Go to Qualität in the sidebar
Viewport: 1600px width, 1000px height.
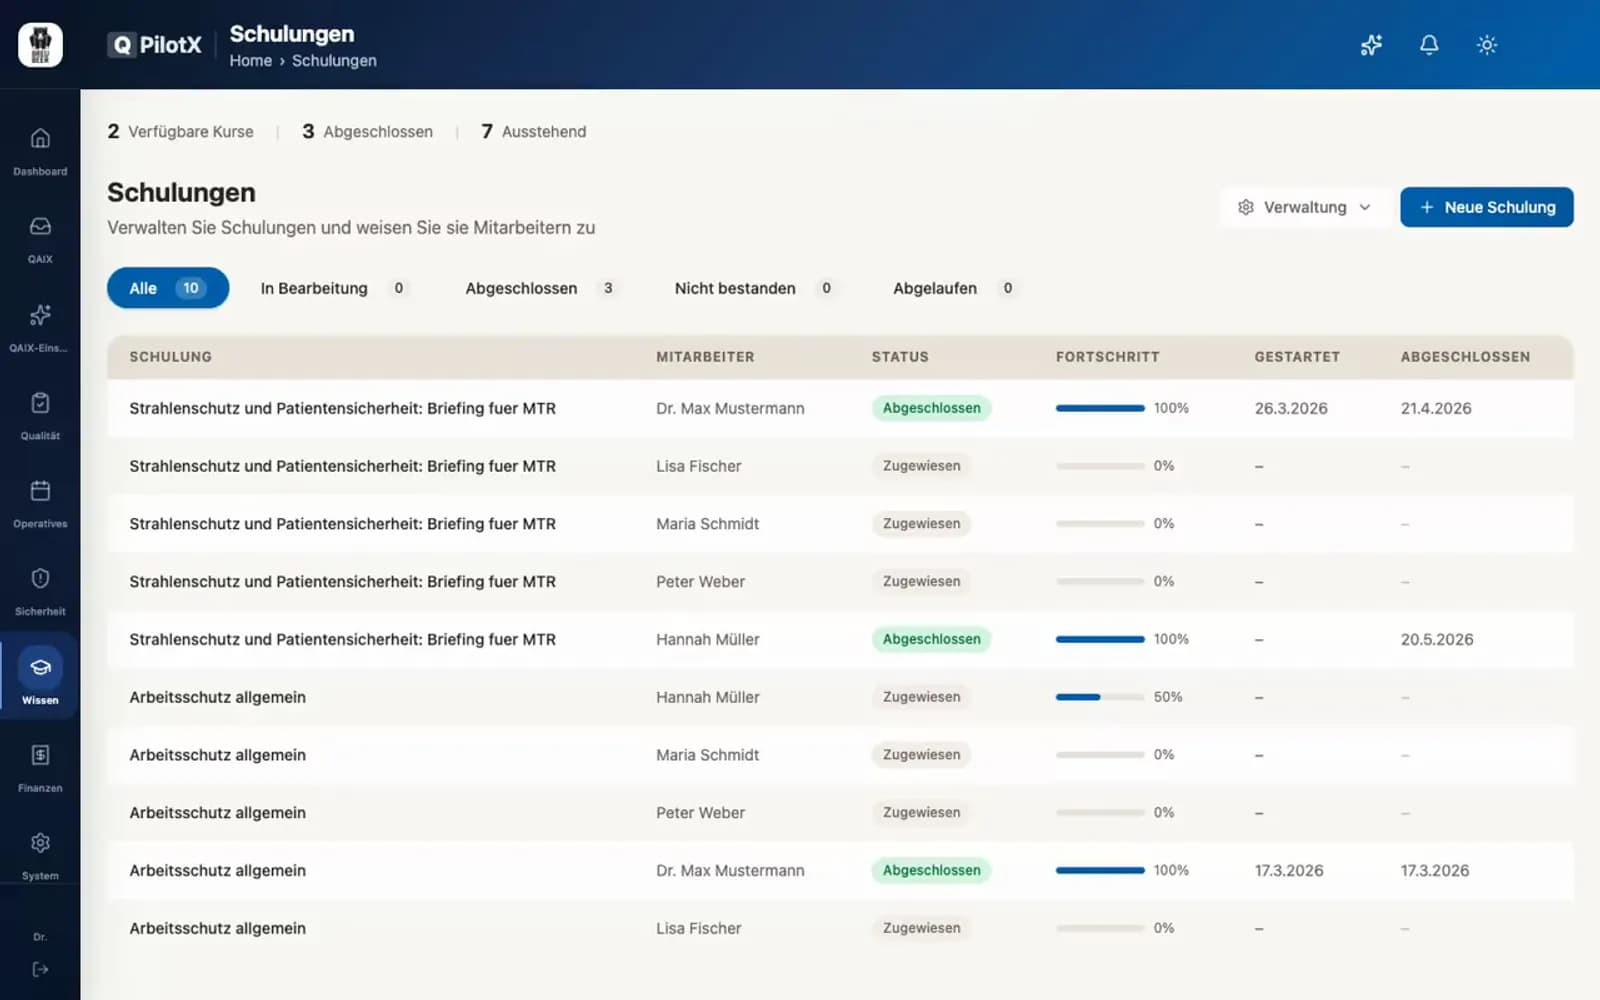point(40,415)
